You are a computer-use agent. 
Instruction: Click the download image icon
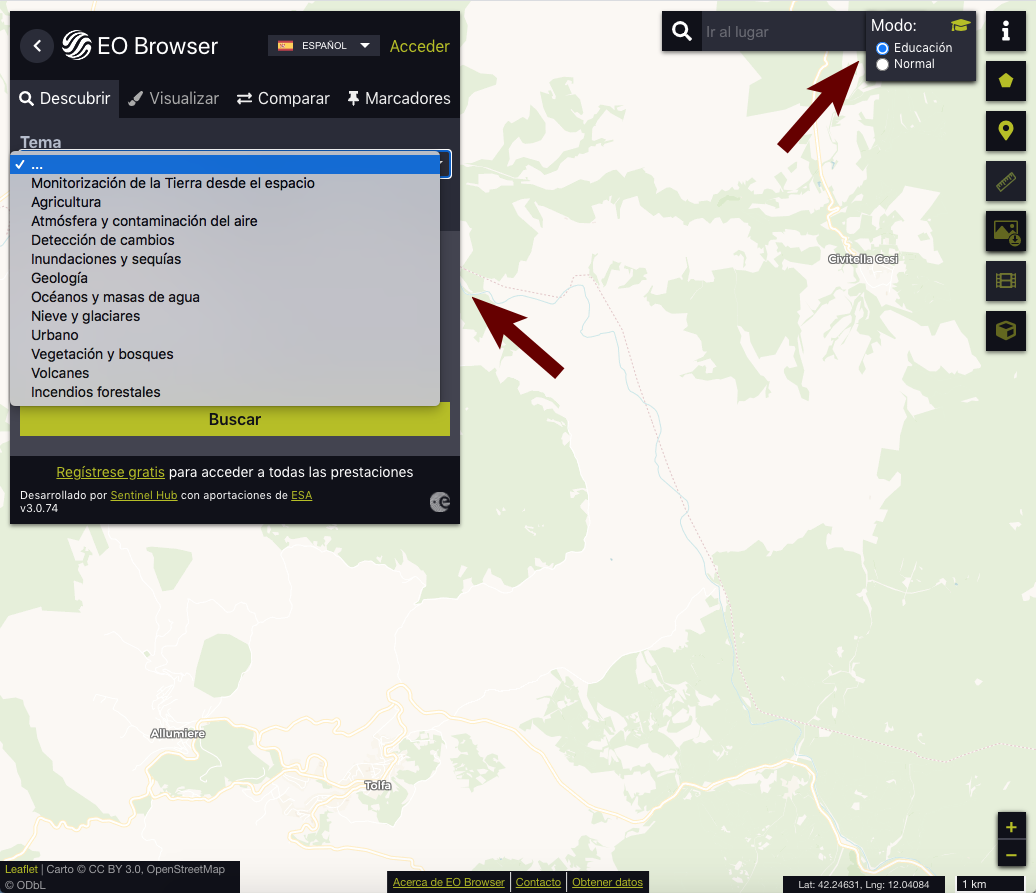coord(1006,231)
